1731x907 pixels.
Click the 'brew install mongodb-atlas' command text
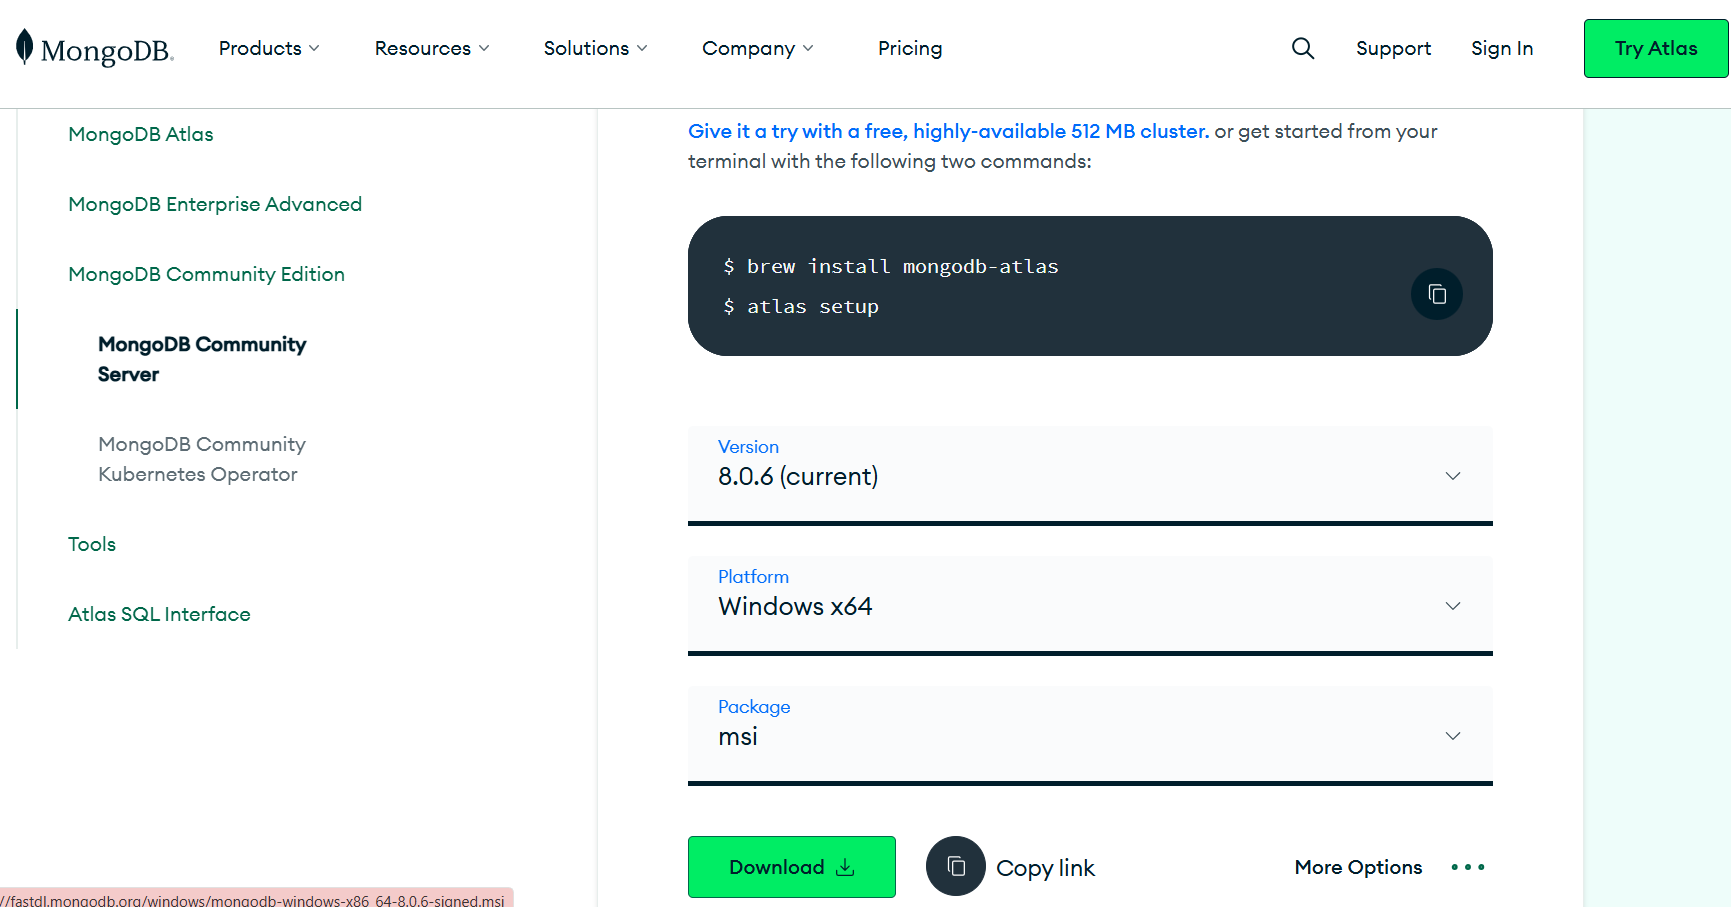902,266
